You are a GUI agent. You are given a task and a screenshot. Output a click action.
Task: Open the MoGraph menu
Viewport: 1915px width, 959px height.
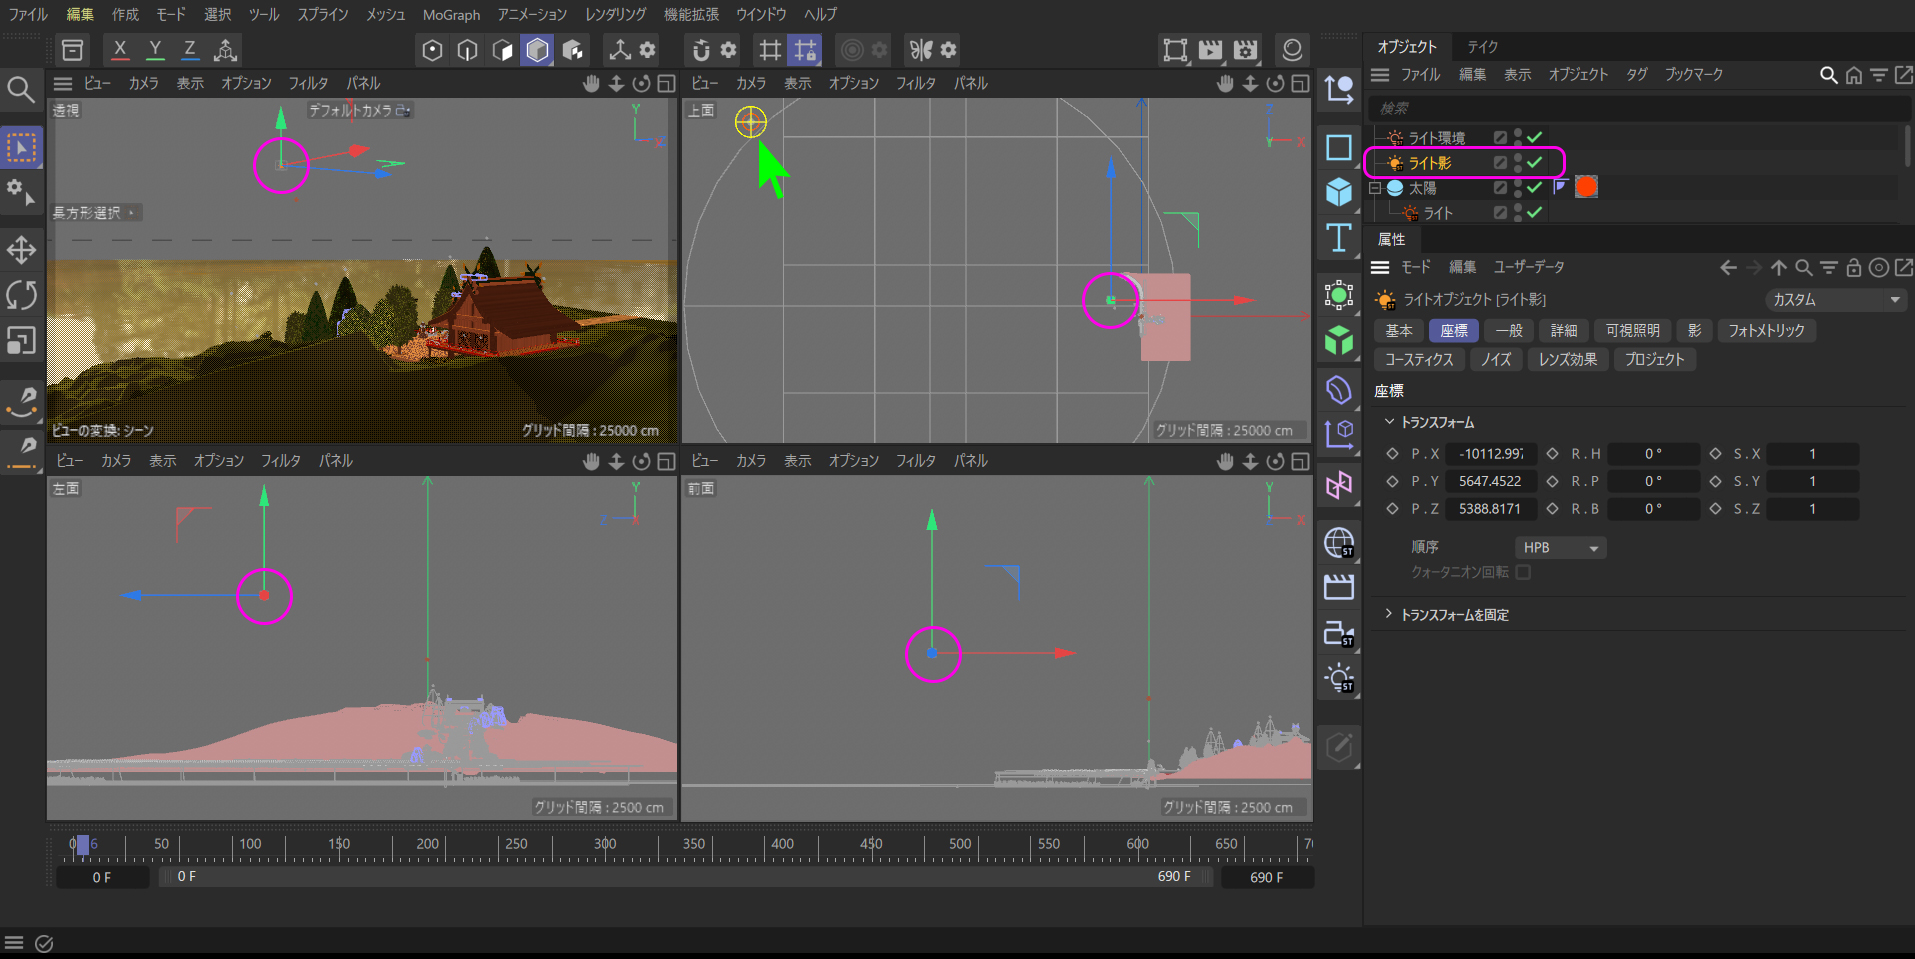(451, 15)
